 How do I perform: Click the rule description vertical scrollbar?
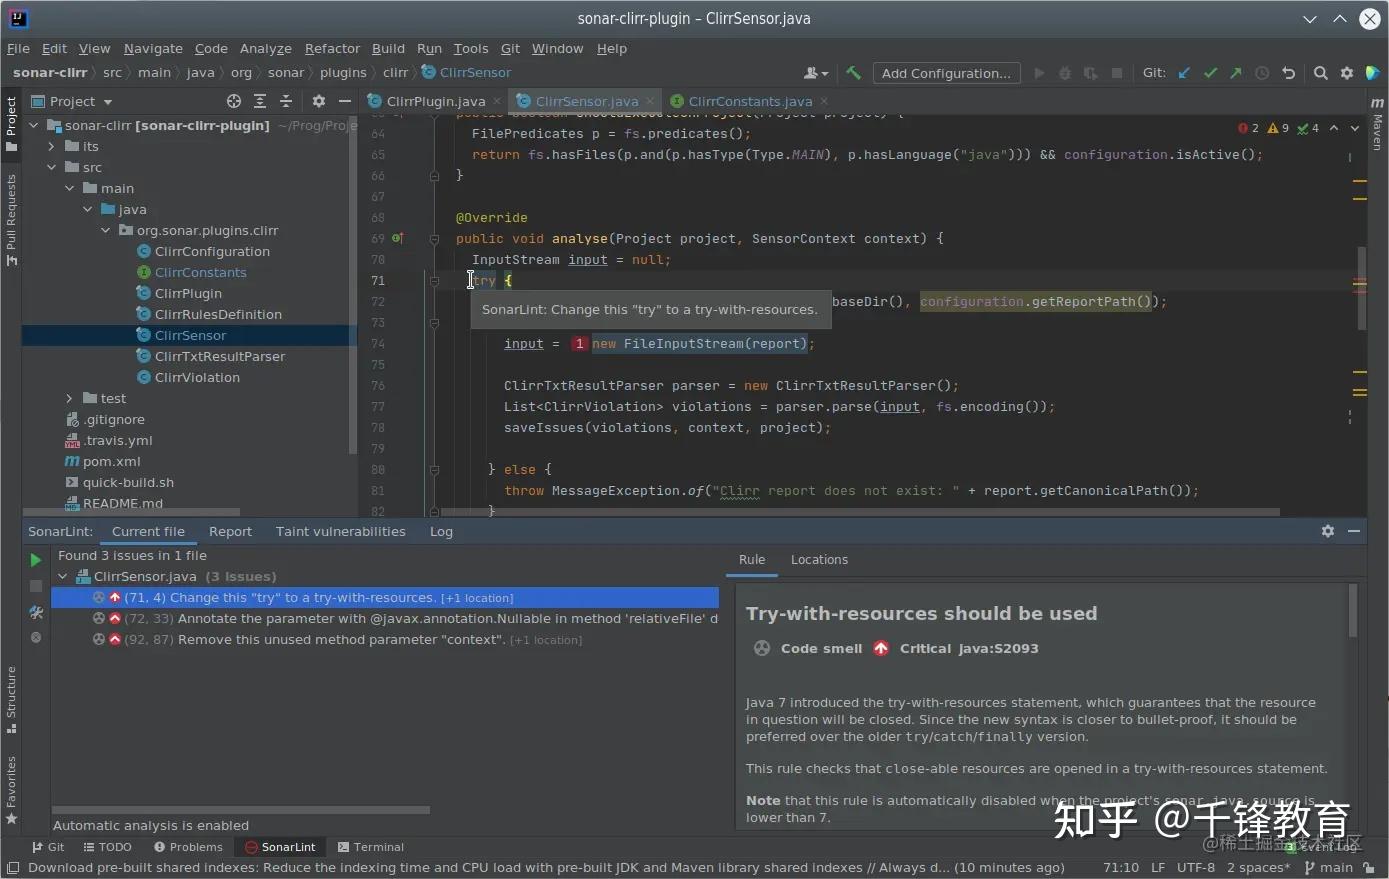1353,610
